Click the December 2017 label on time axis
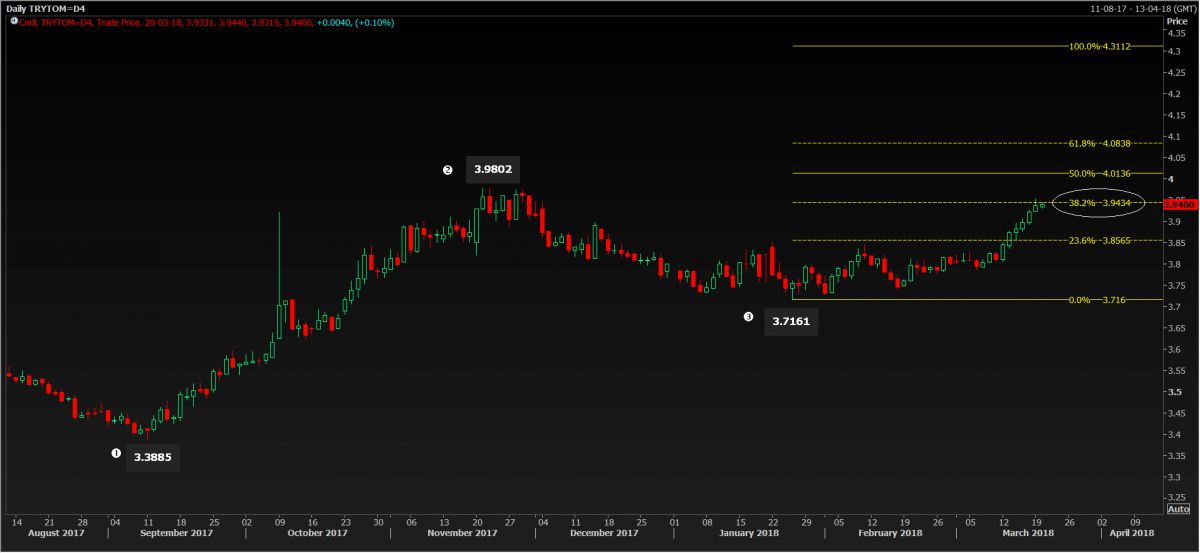The height and width of the screenshot is (553, 1200). point(603,533)
